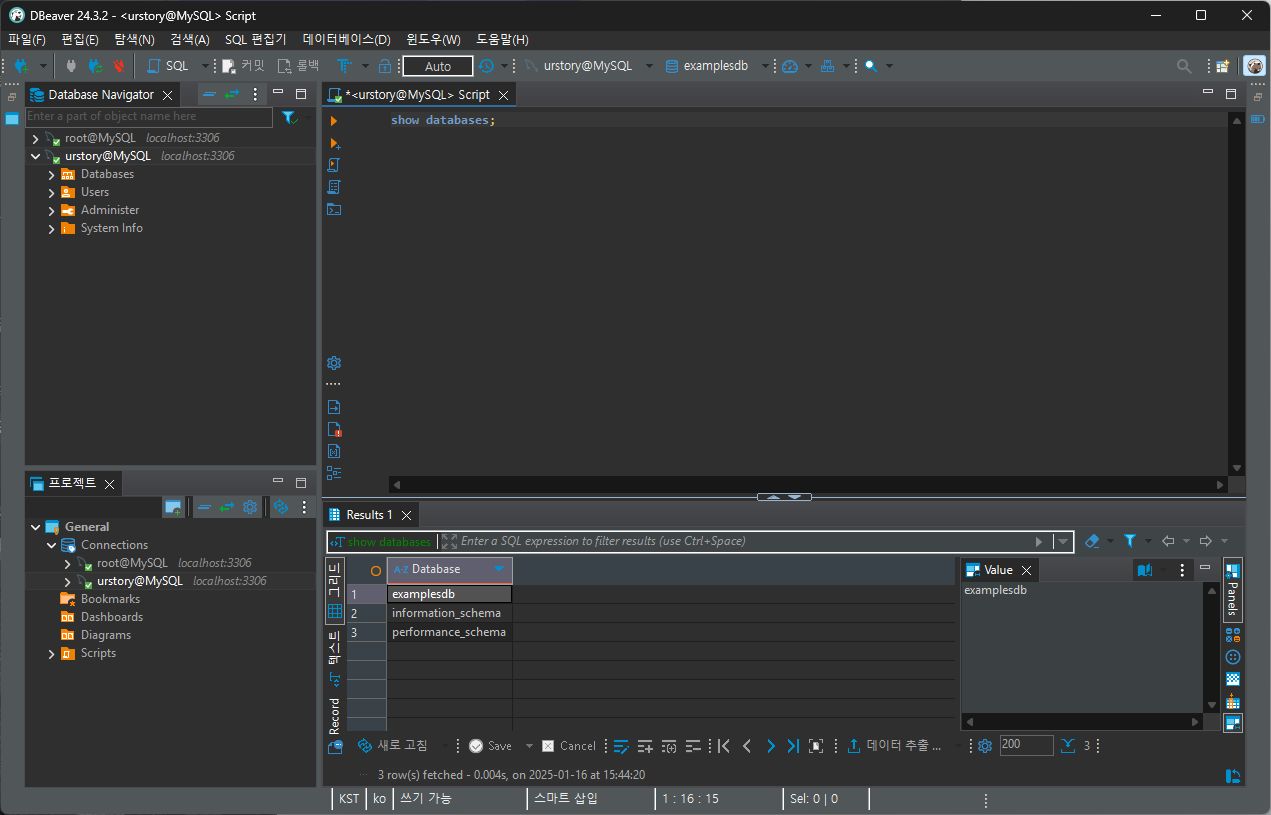Select the performance_schema cell
The width and height of the screenshot is (1271, 815).
(x=449, y=632)
